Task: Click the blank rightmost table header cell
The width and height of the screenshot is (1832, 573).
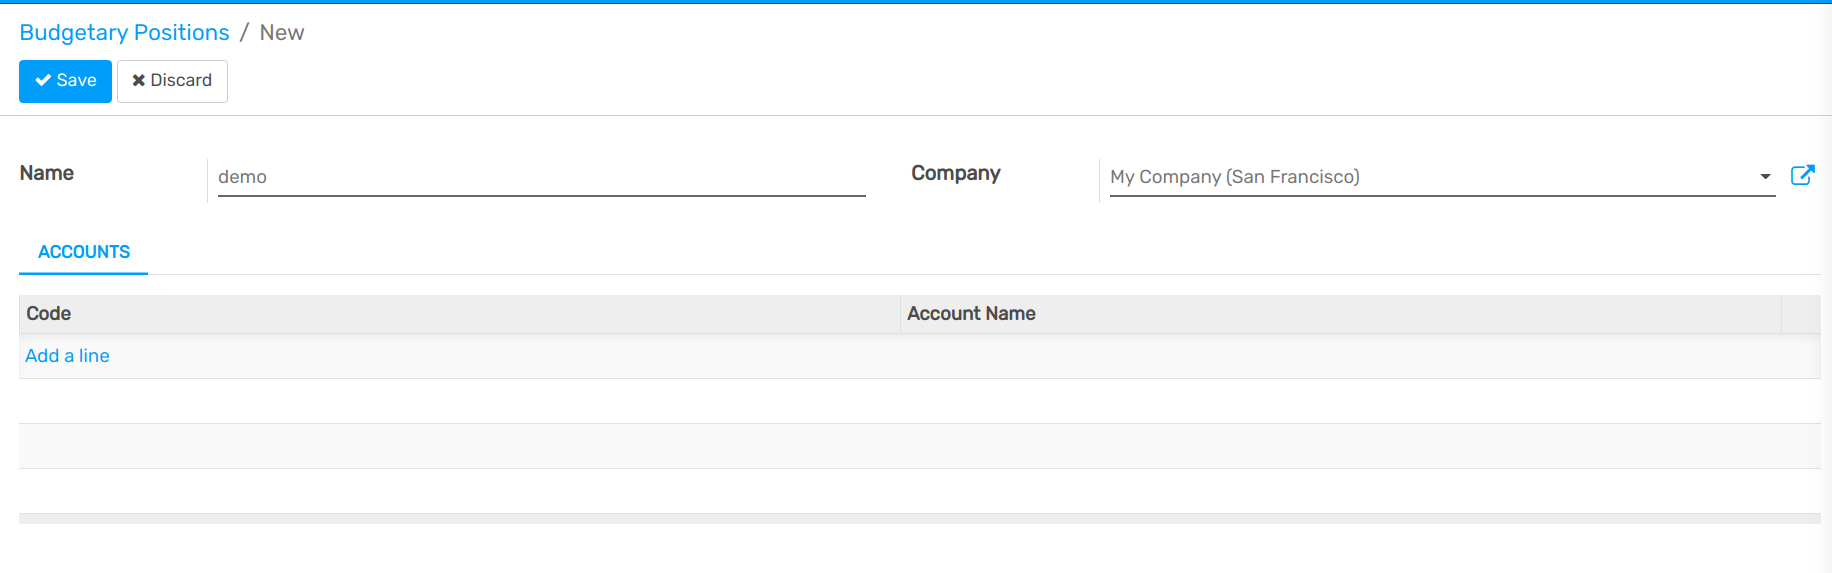Action: [x=1800, y=314]
